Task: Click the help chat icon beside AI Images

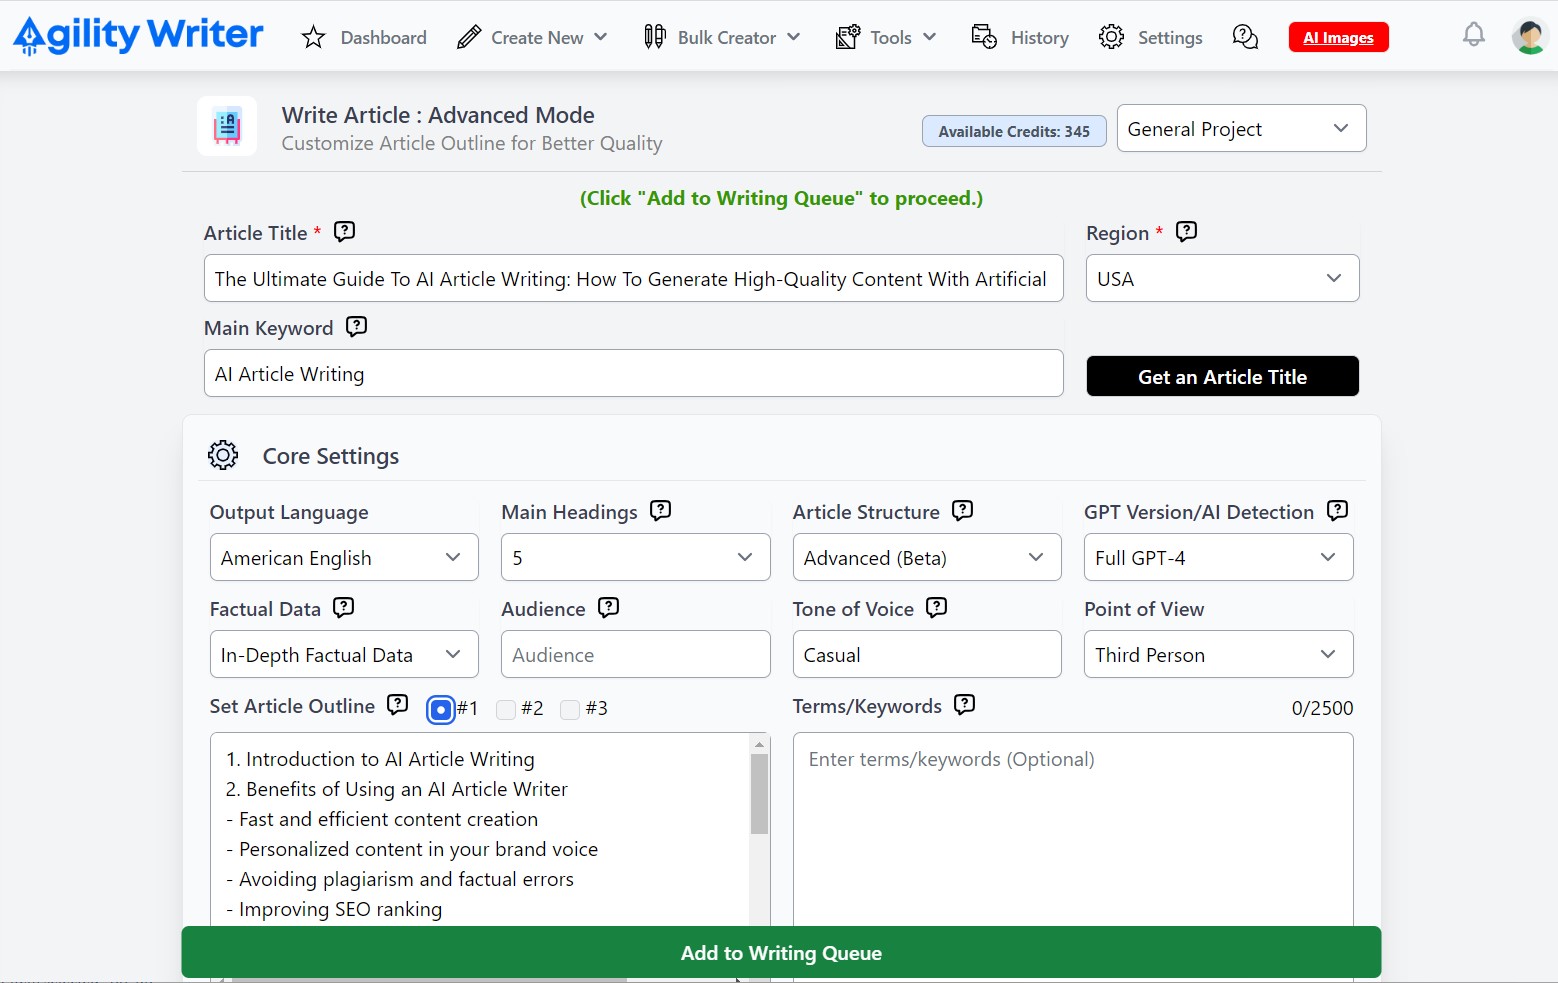Action: click(1244, 36)
